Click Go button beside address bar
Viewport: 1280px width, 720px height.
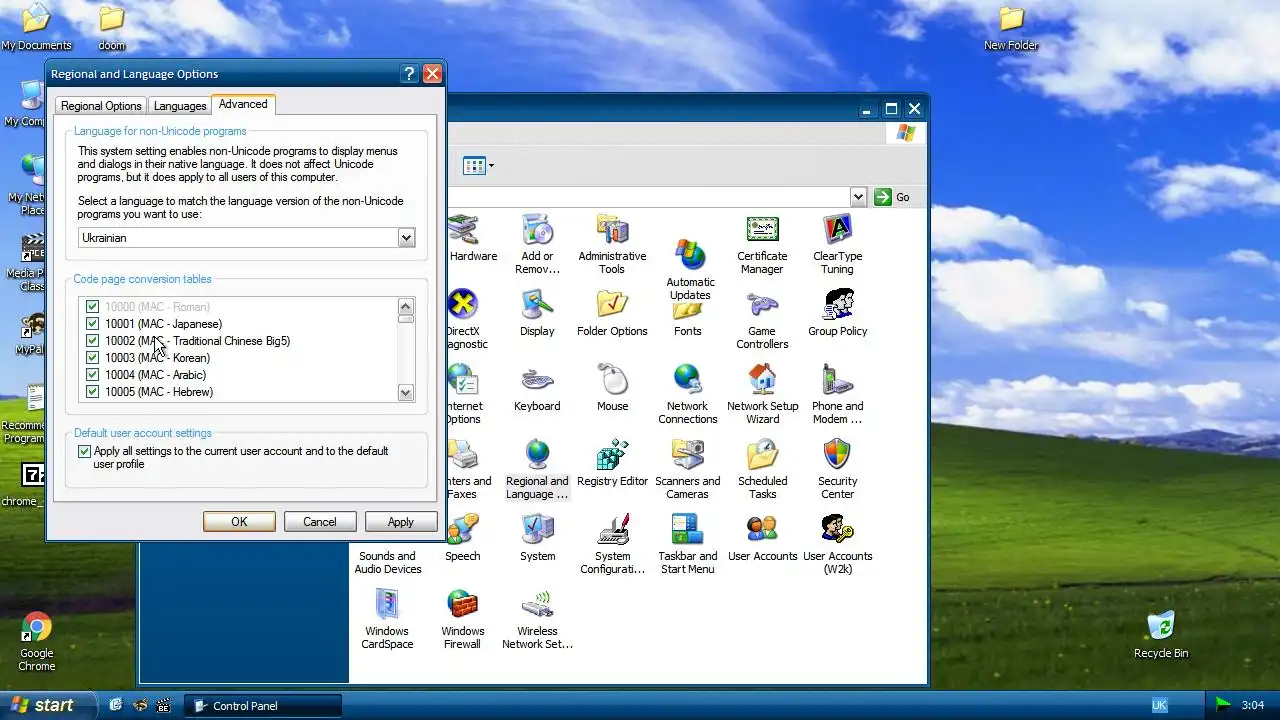892,197
